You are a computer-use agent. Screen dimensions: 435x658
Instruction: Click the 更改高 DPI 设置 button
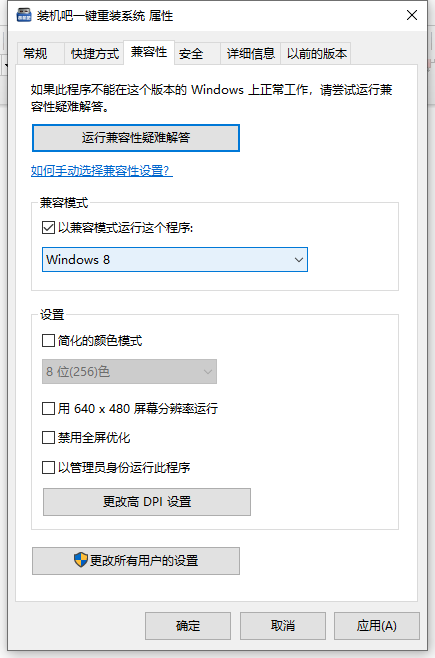[147, 501]
